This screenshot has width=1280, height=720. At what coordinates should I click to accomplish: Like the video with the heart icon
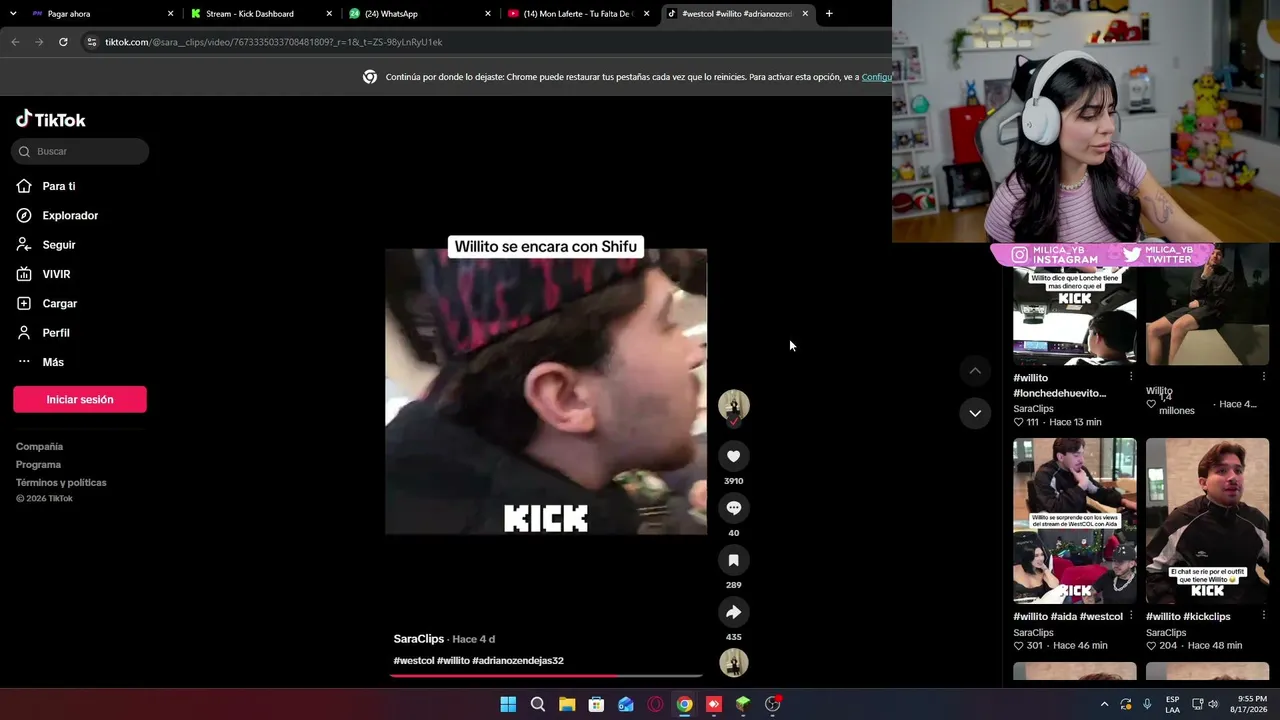733,456
